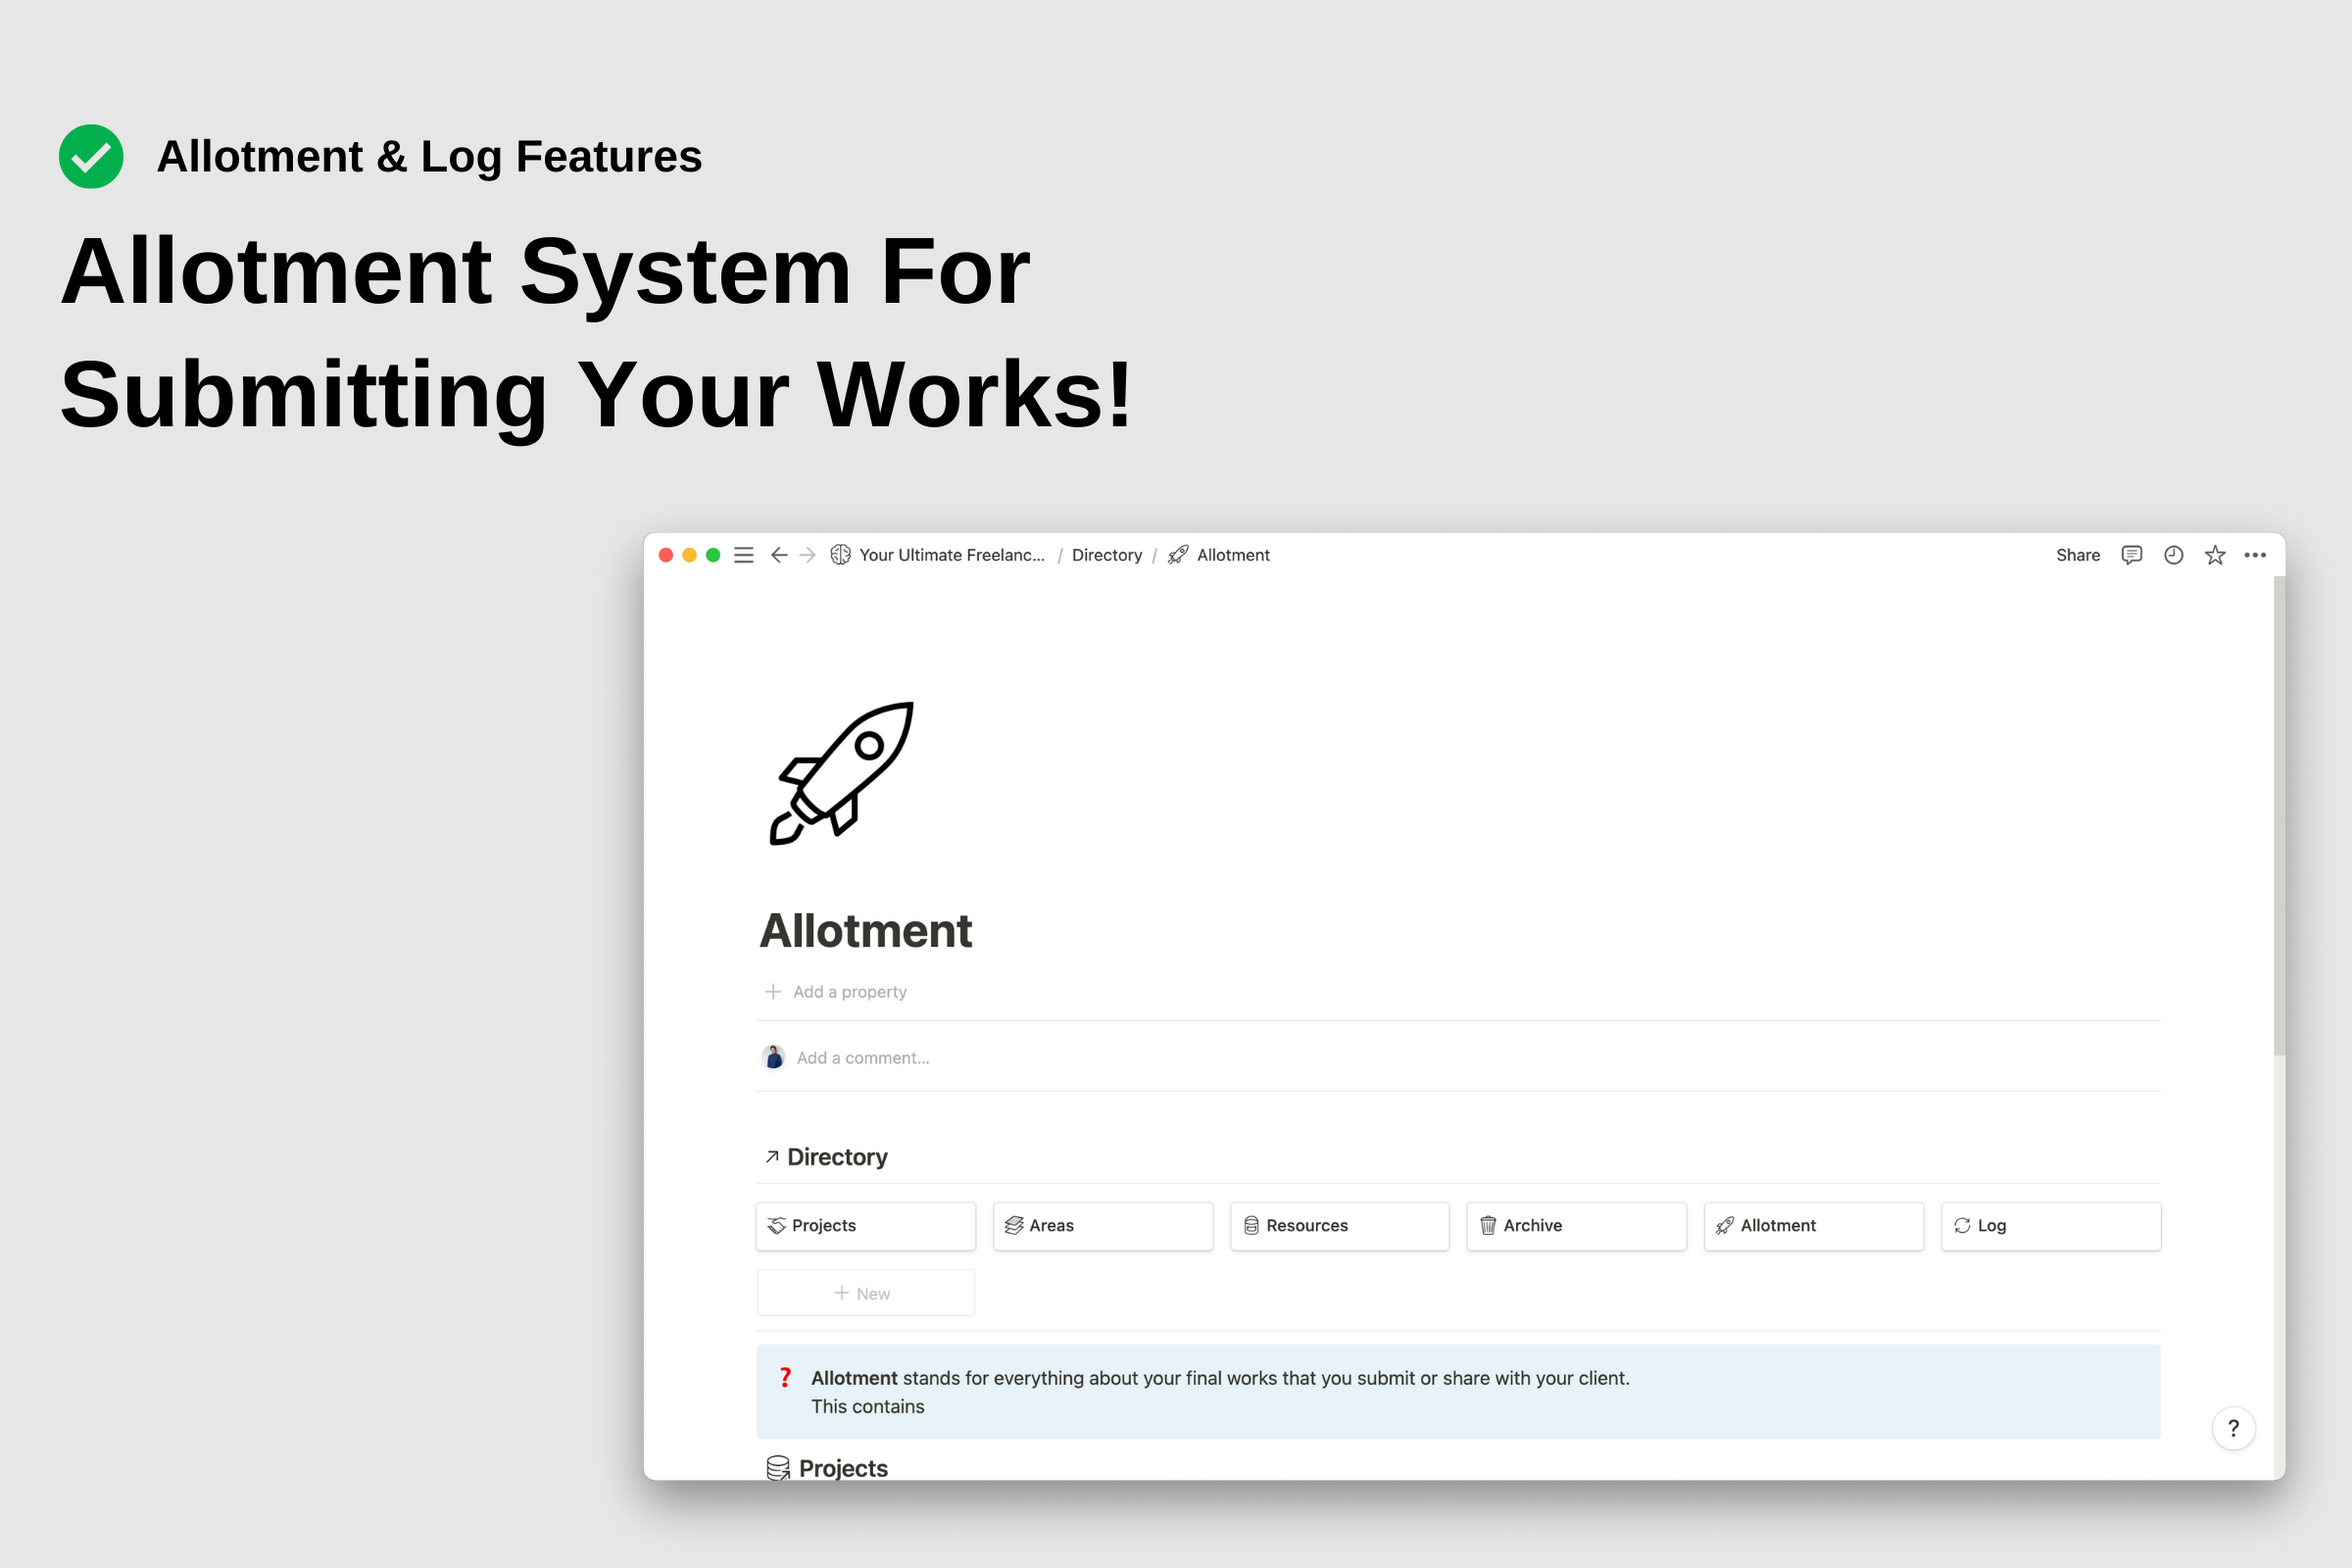Click the large rocket page icon
The width and height of the screenshot is (2352, 1568).
[x=841, y=773]
